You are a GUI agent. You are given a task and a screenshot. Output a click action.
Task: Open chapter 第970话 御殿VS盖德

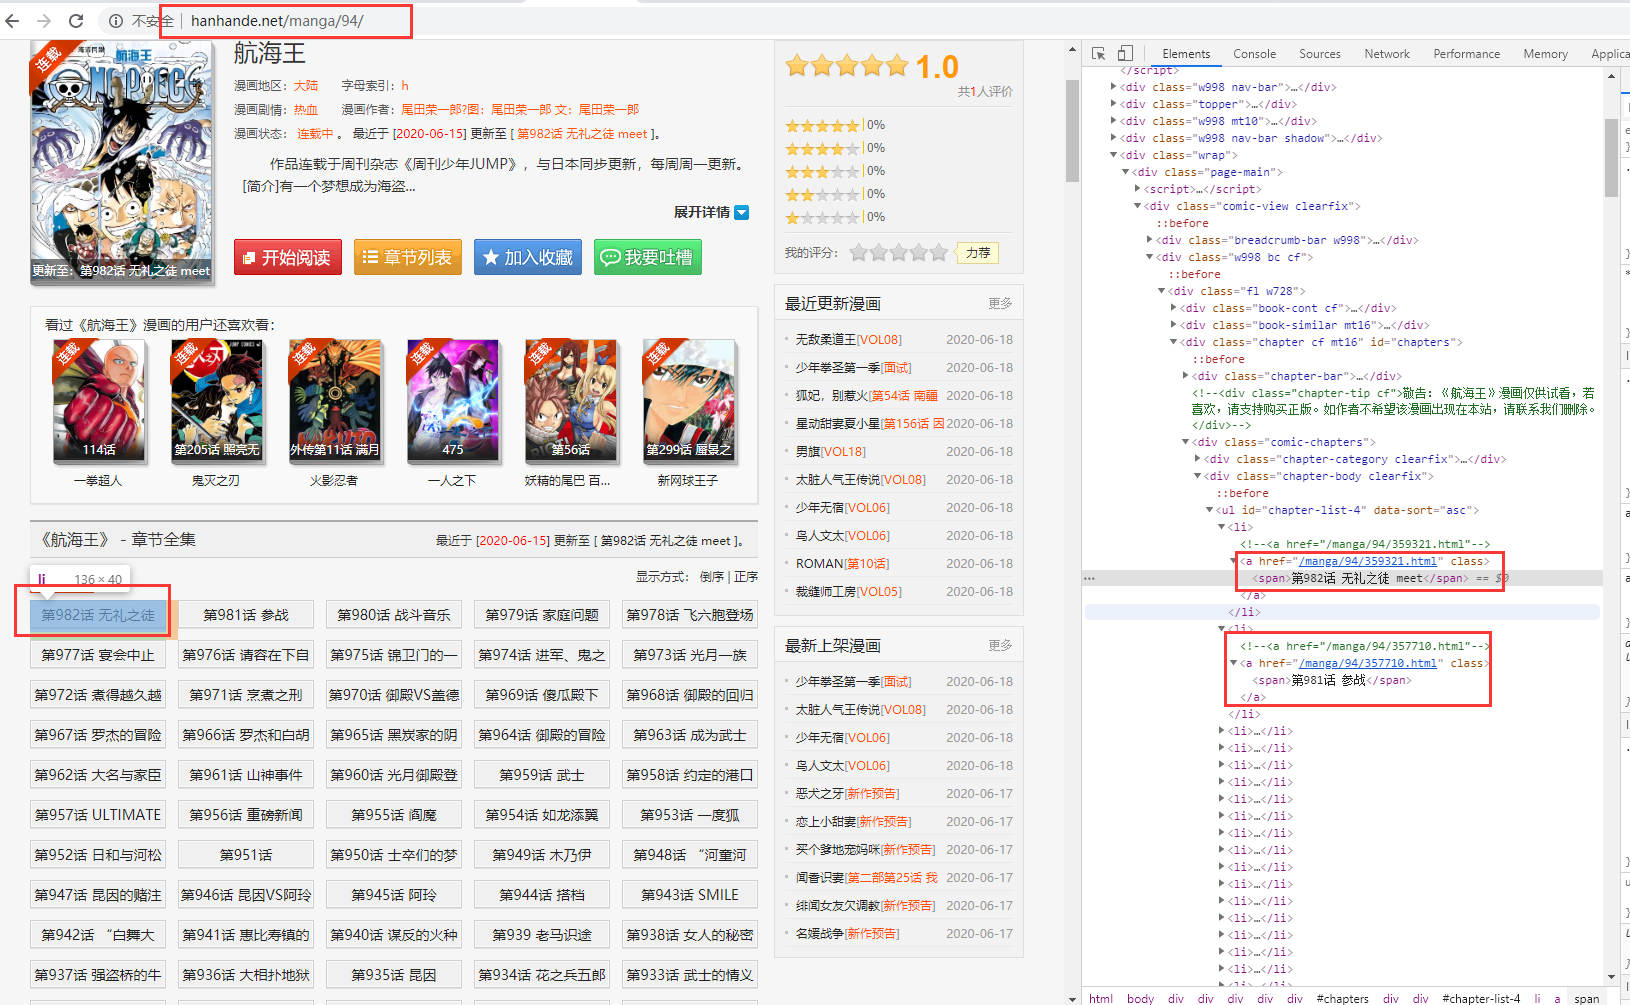394,695
